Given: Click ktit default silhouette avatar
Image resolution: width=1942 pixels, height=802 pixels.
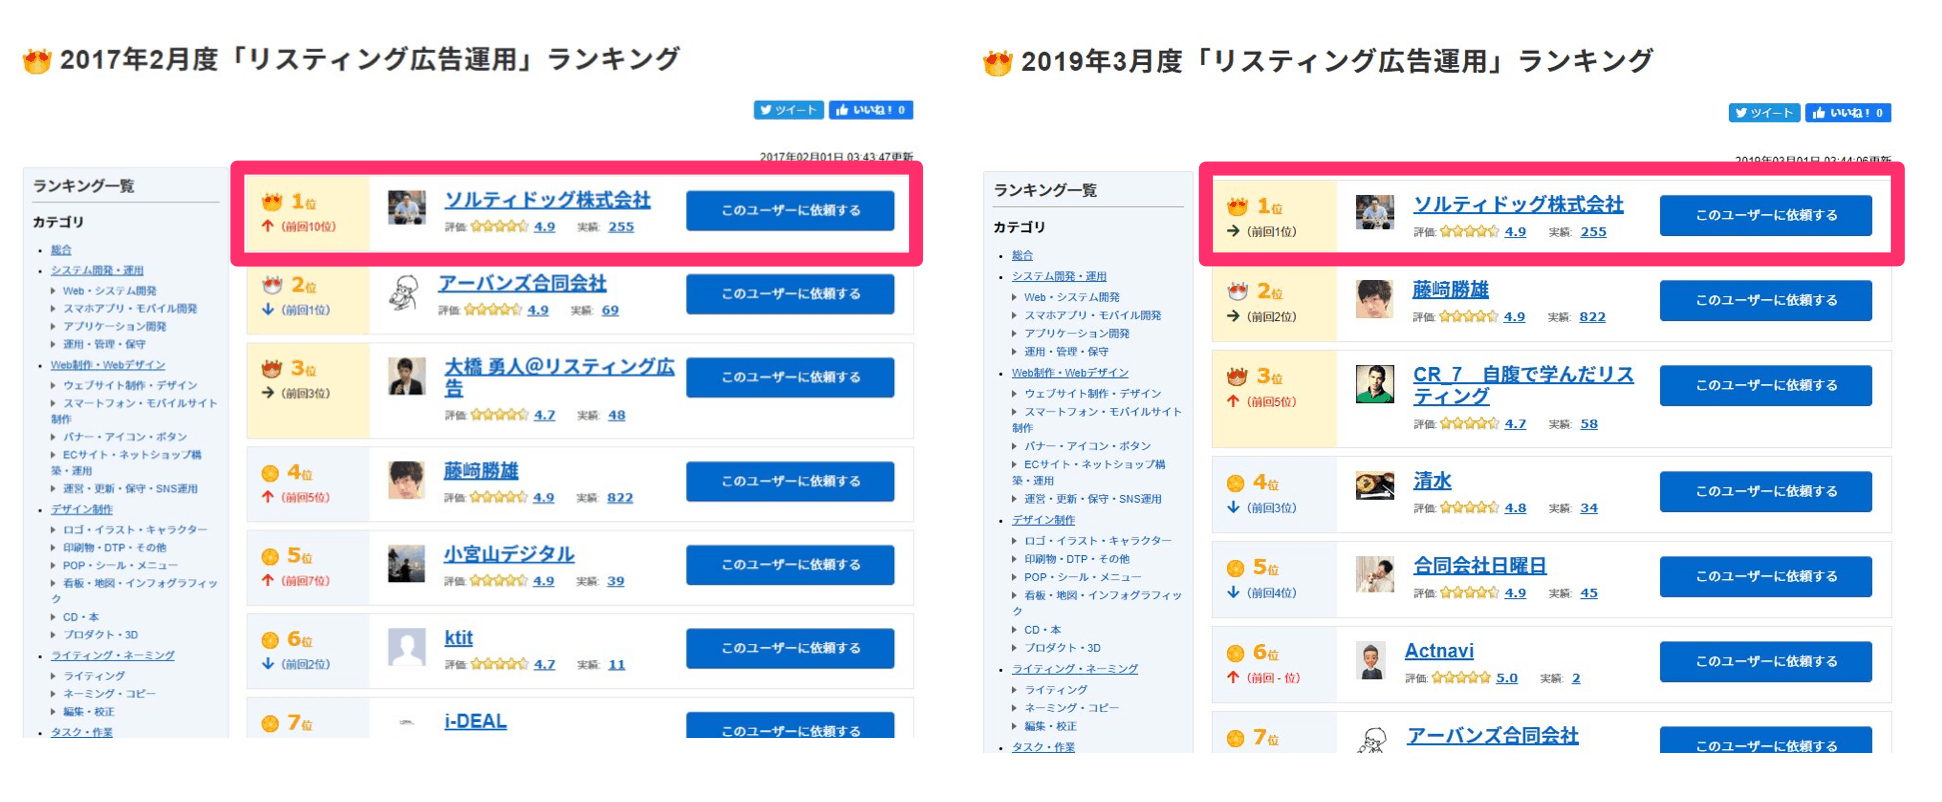Looking at the screenshot, I should coord(407,647).
